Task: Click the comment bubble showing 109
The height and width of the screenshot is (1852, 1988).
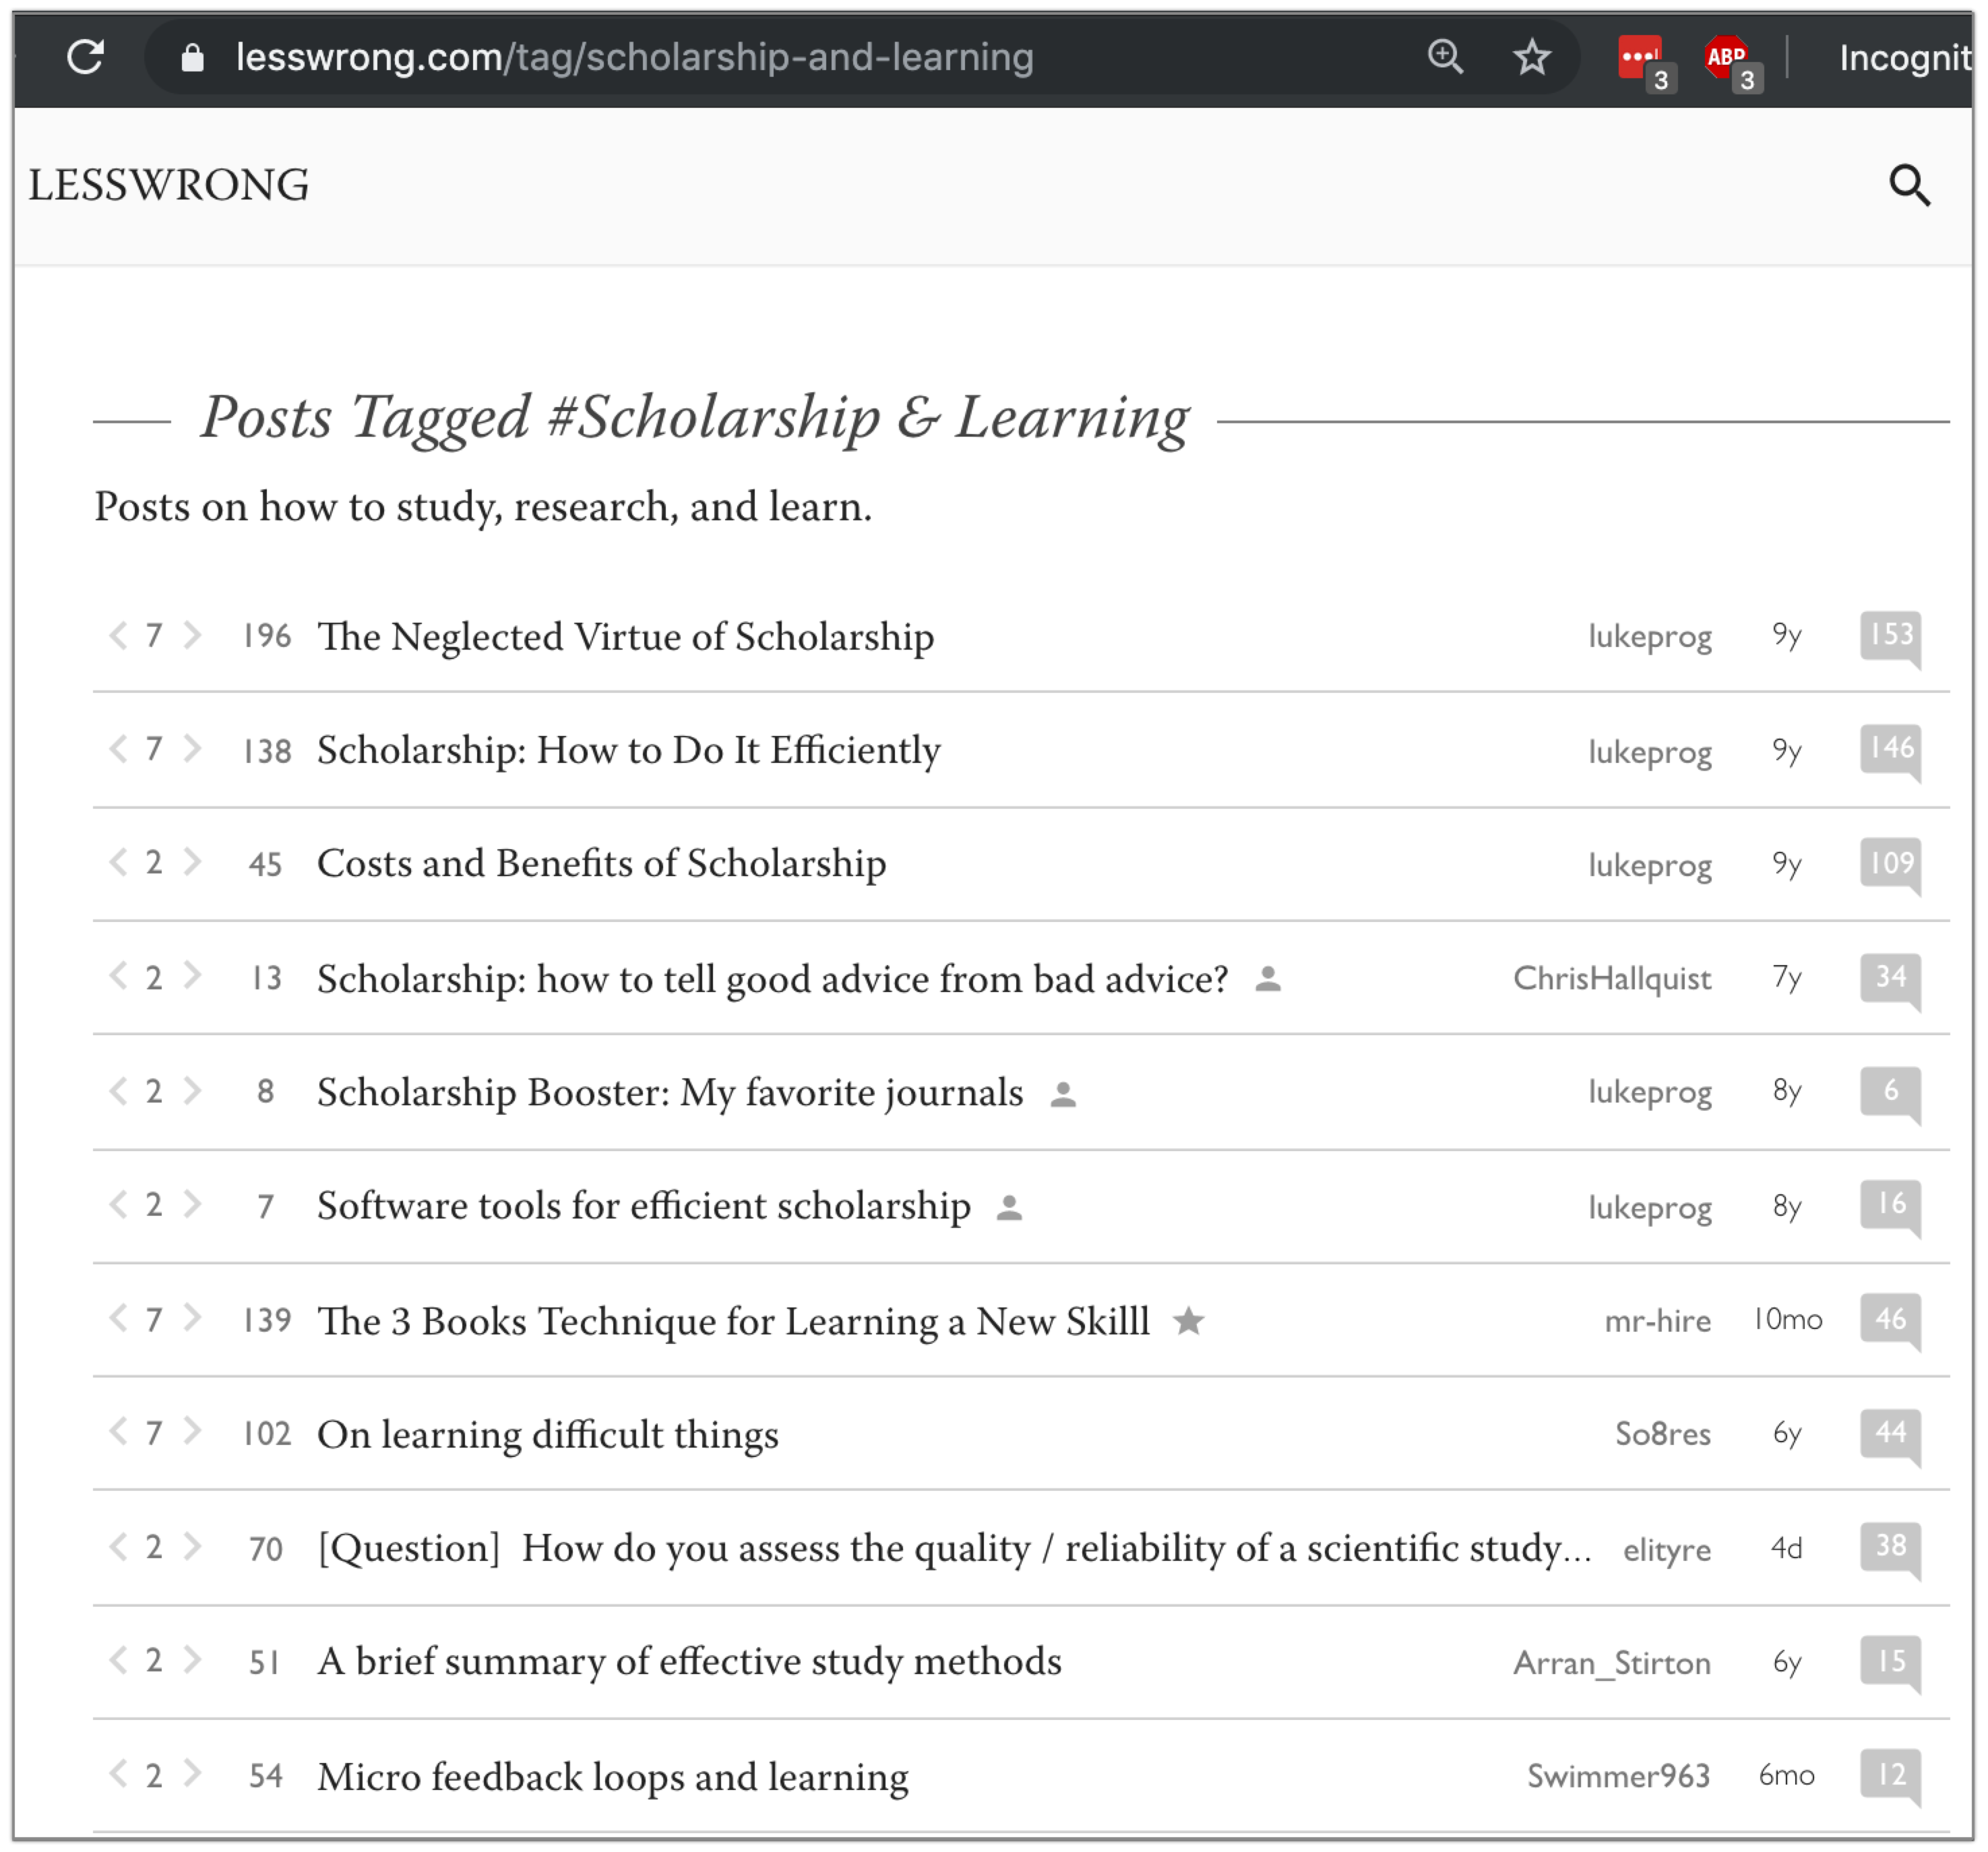Action: pyautogui.click(x=1890, y=865)
